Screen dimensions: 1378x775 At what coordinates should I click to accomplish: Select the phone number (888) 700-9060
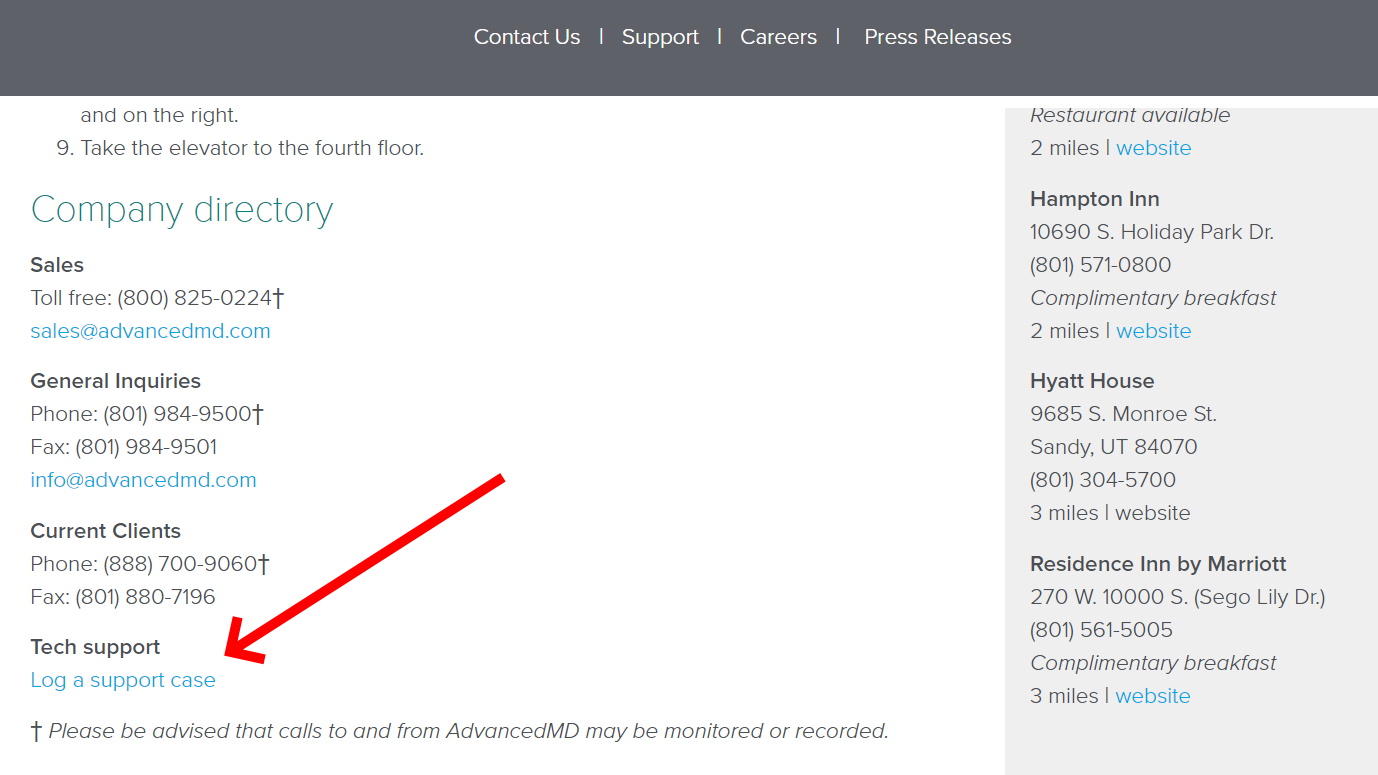tap(181, 564)
